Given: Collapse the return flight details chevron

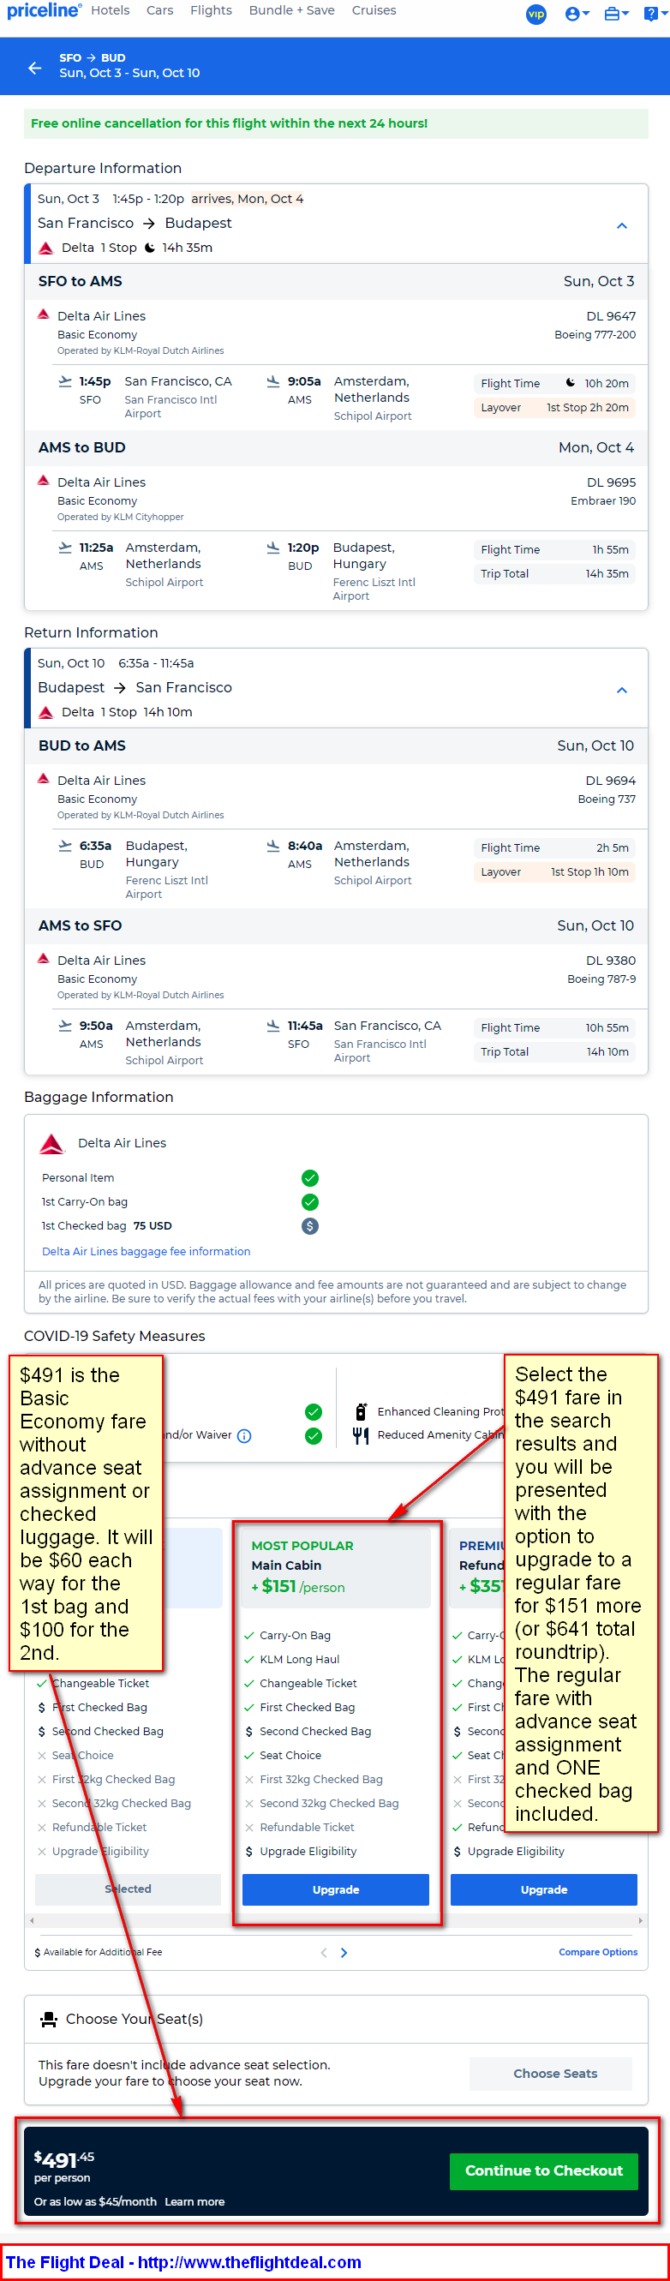Looking at the screenshot, I should (x=622, y=690).
